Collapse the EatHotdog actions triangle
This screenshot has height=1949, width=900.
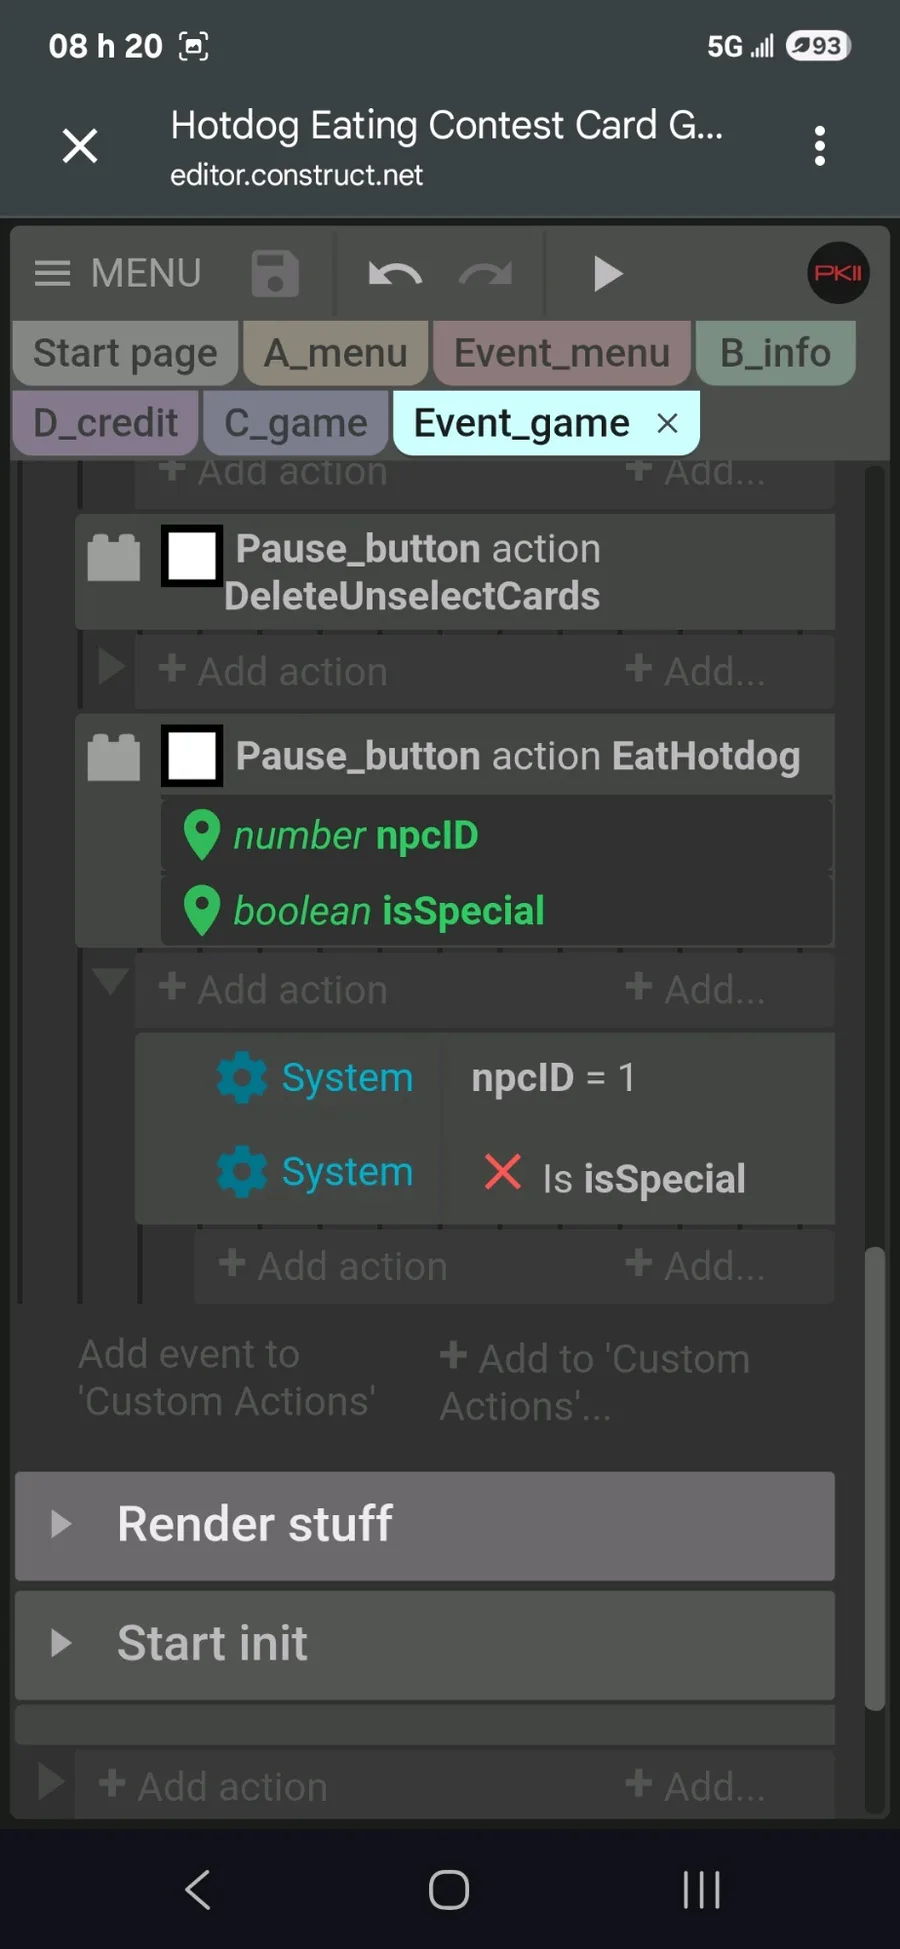(110, 981)
